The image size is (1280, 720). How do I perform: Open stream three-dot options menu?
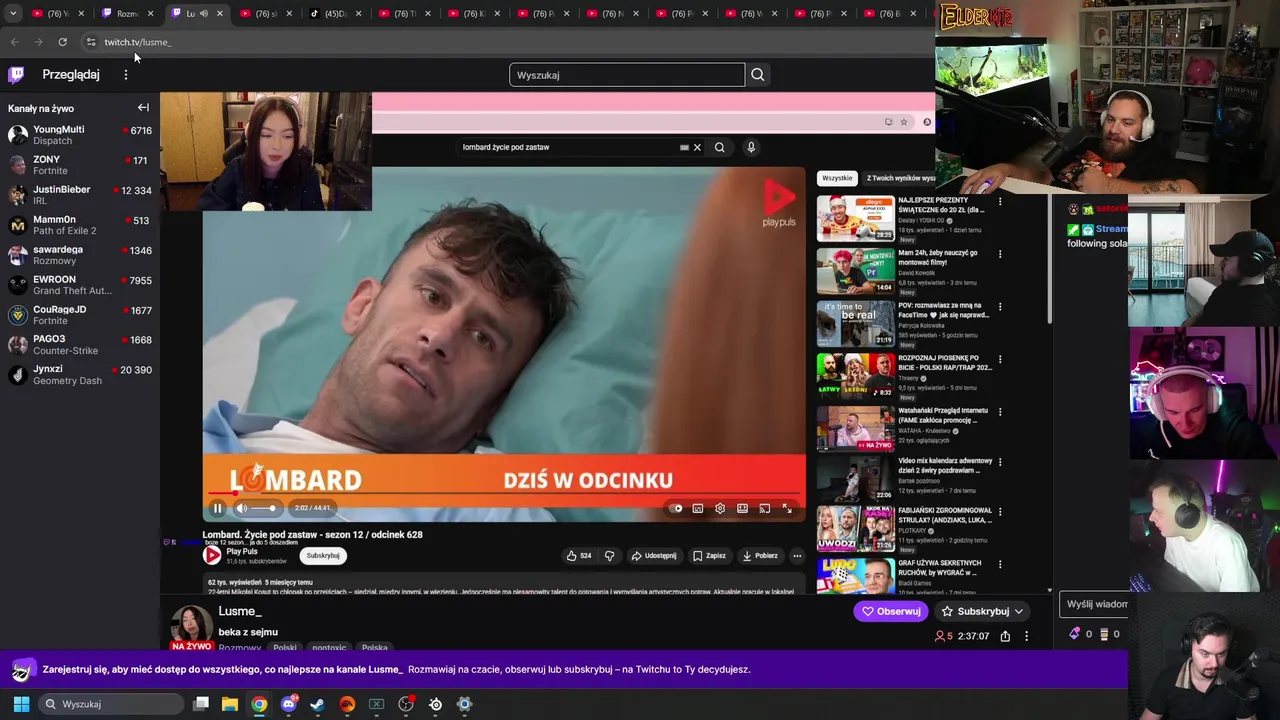[x=1026, y=636]
